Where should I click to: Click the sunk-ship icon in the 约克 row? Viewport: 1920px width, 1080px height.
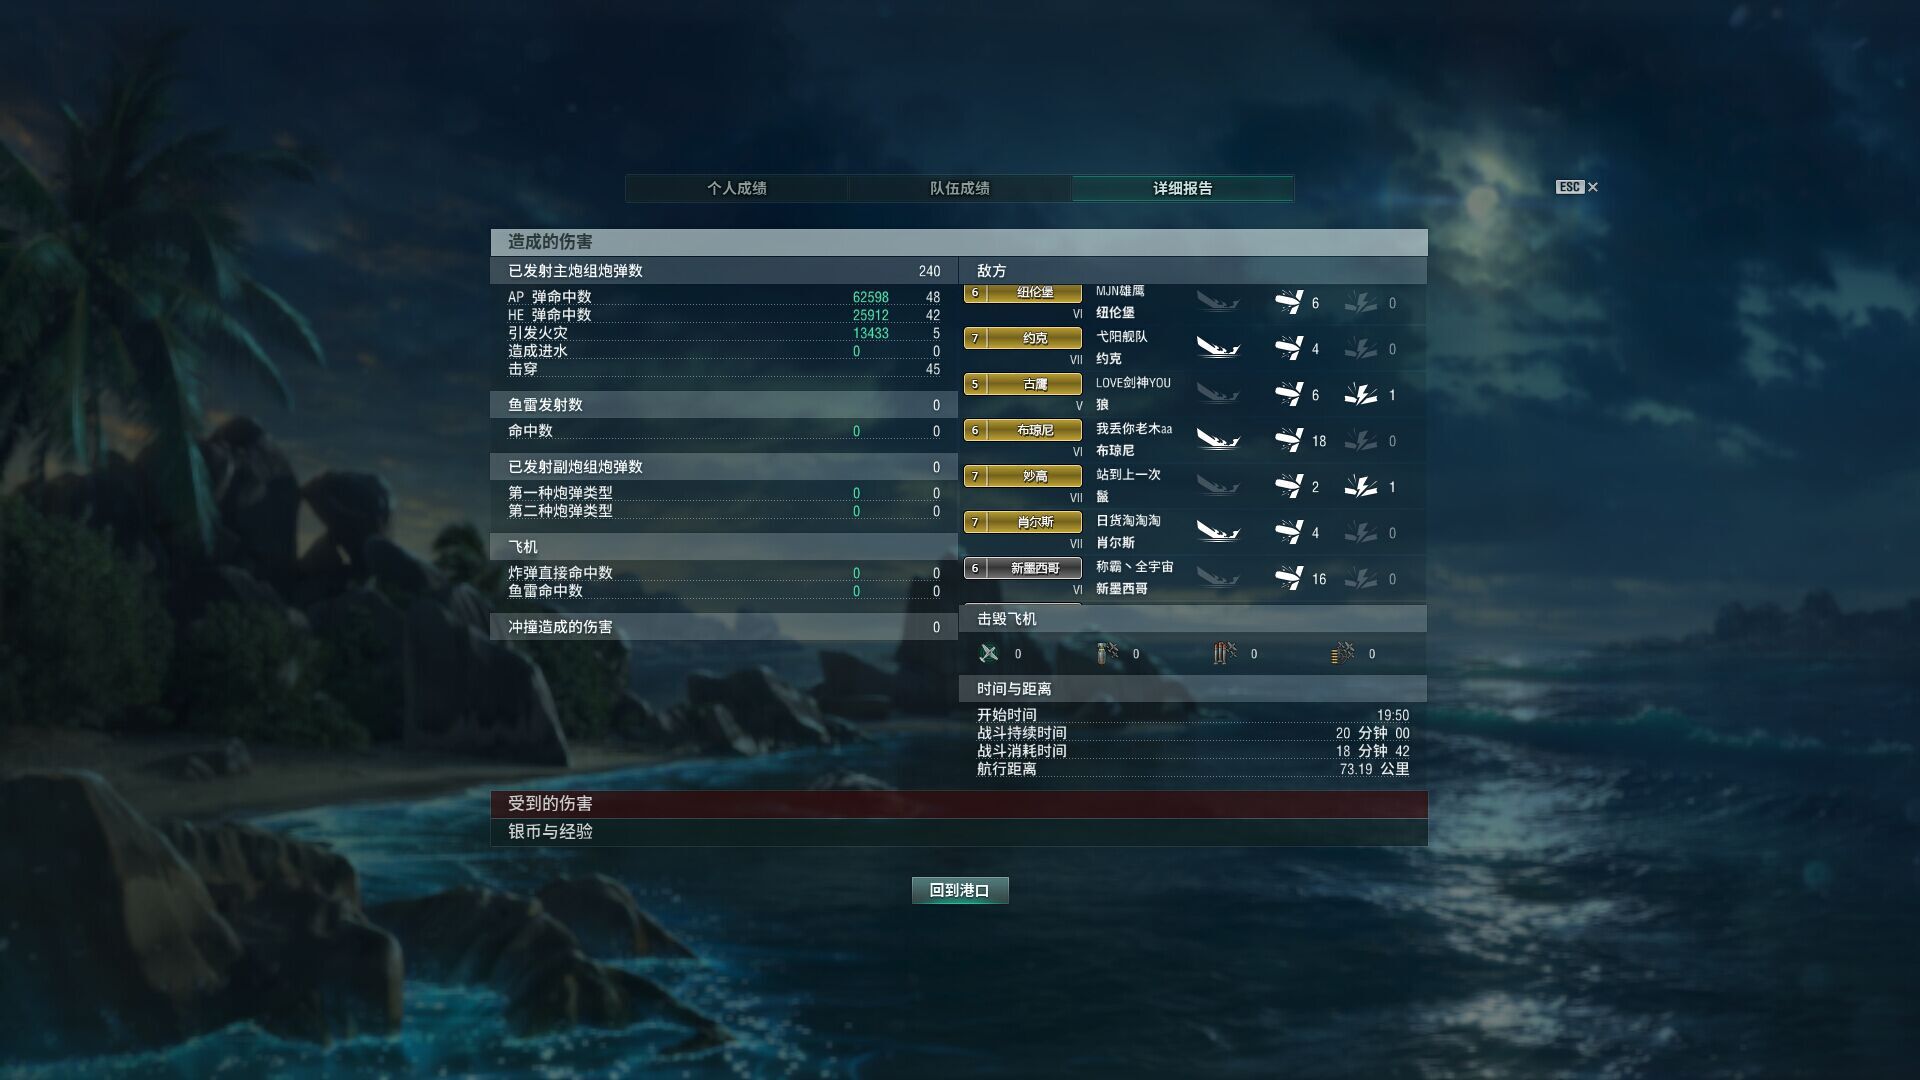pos(1218,348)
